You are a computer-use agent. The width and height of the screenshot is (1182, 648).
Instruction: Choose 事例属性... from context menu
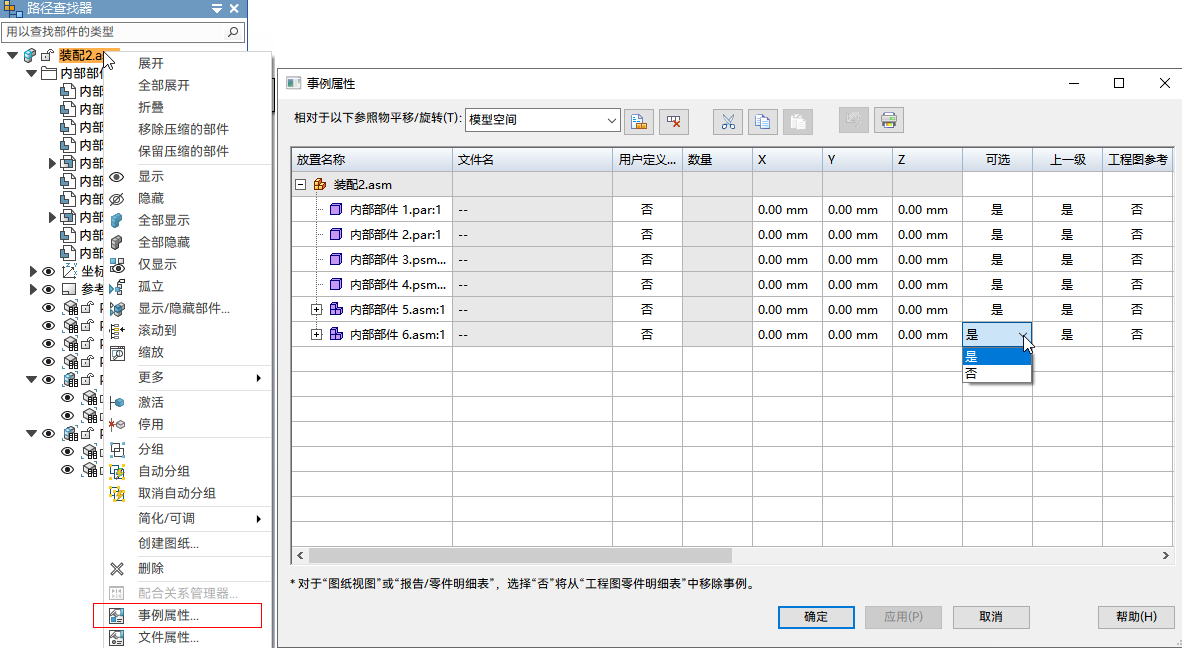pyautogui.click(x=168, y=615)
